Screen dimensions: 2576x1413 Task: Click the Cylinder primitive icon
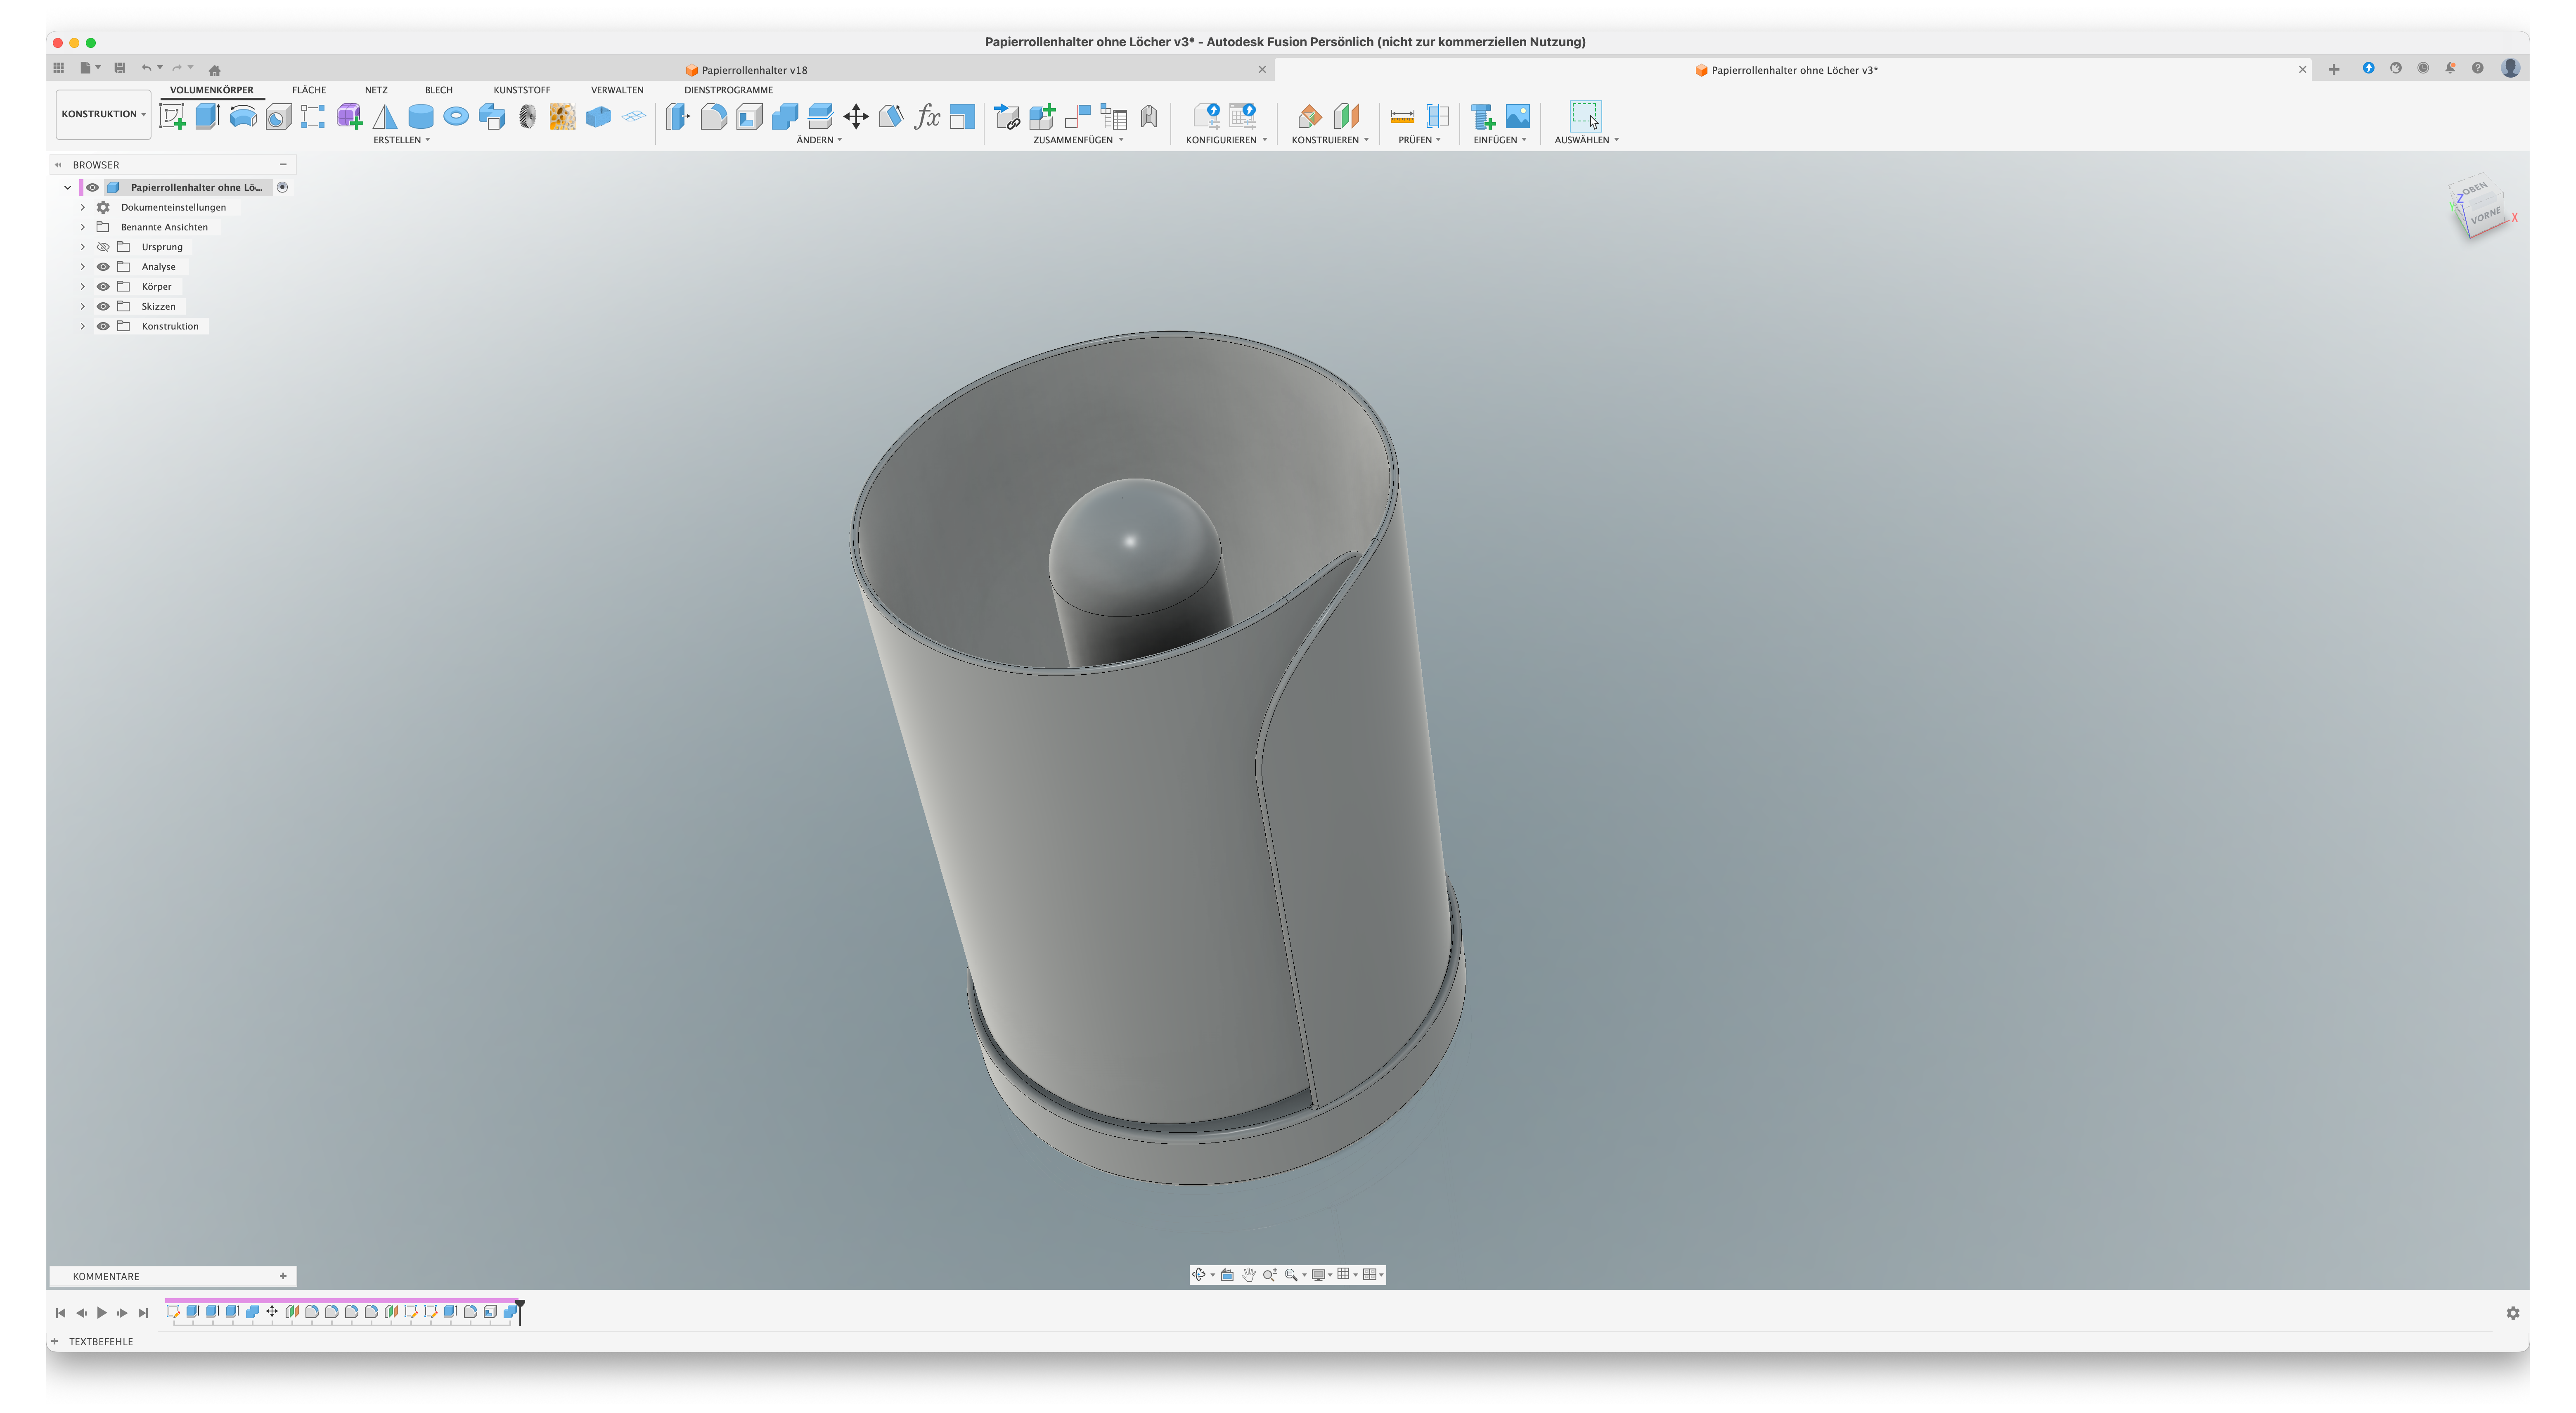pos(421,117)
